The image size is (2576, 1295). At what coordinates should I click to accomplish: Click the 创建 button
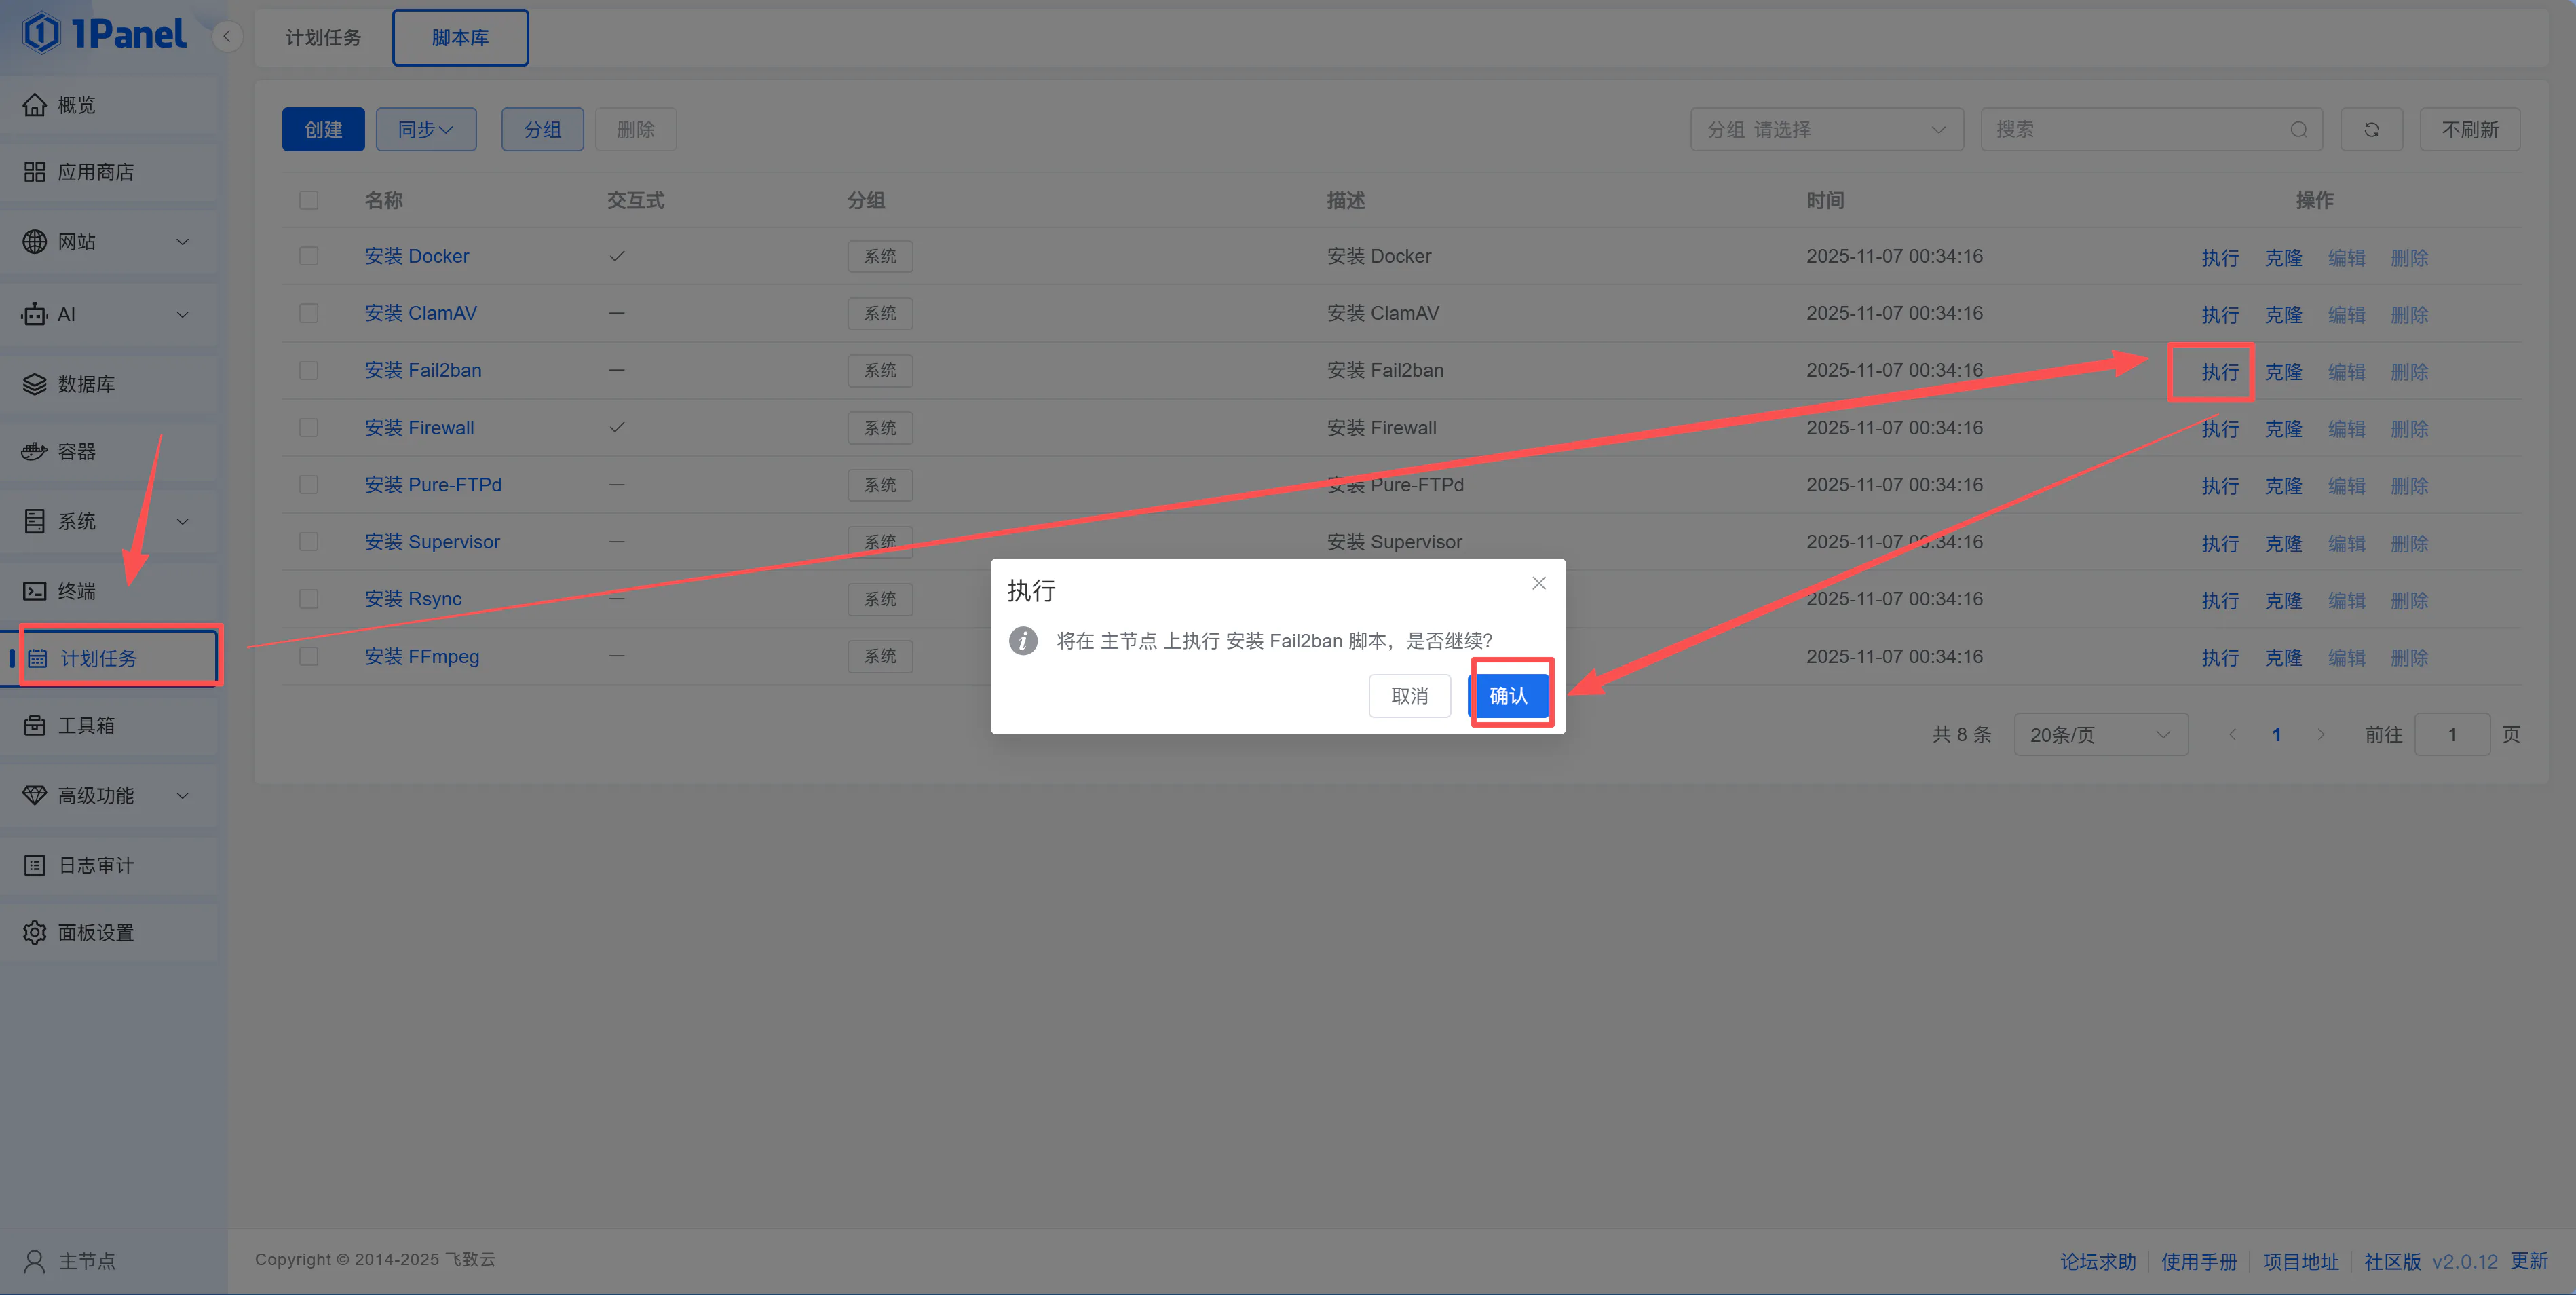[x=323, y=130]
